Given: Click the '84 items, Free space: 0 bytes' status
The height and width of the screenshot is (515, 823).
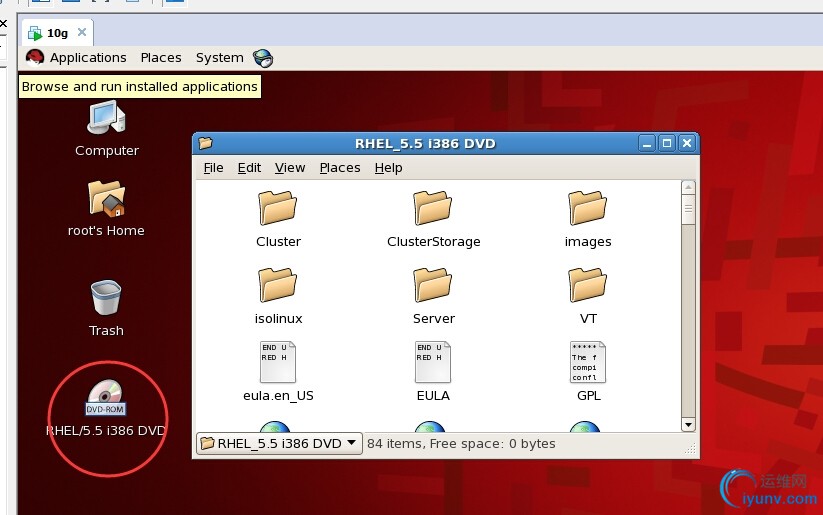Looking at the screenshot, I should pos(461,444).
